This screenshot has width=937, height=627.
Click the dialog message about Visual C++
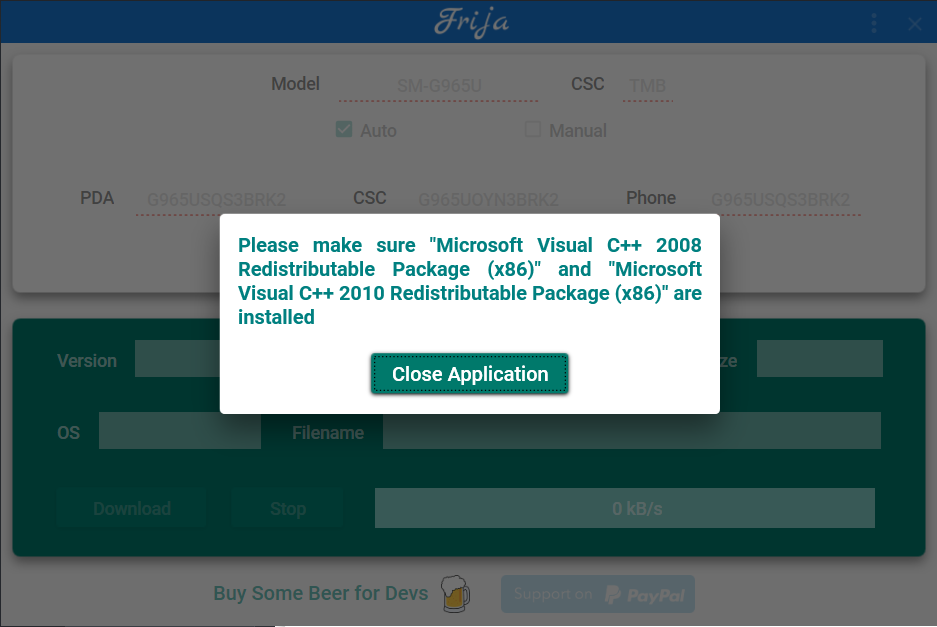[470, 281]
